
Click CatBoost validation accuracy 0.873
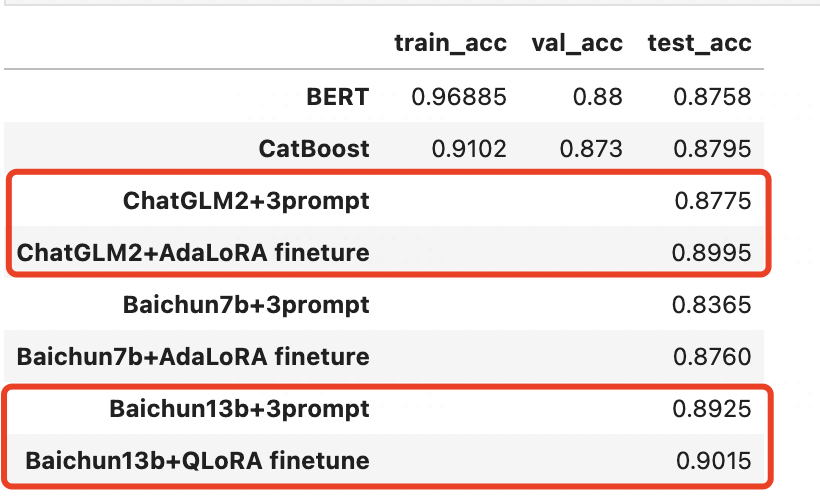pos(591,149)
